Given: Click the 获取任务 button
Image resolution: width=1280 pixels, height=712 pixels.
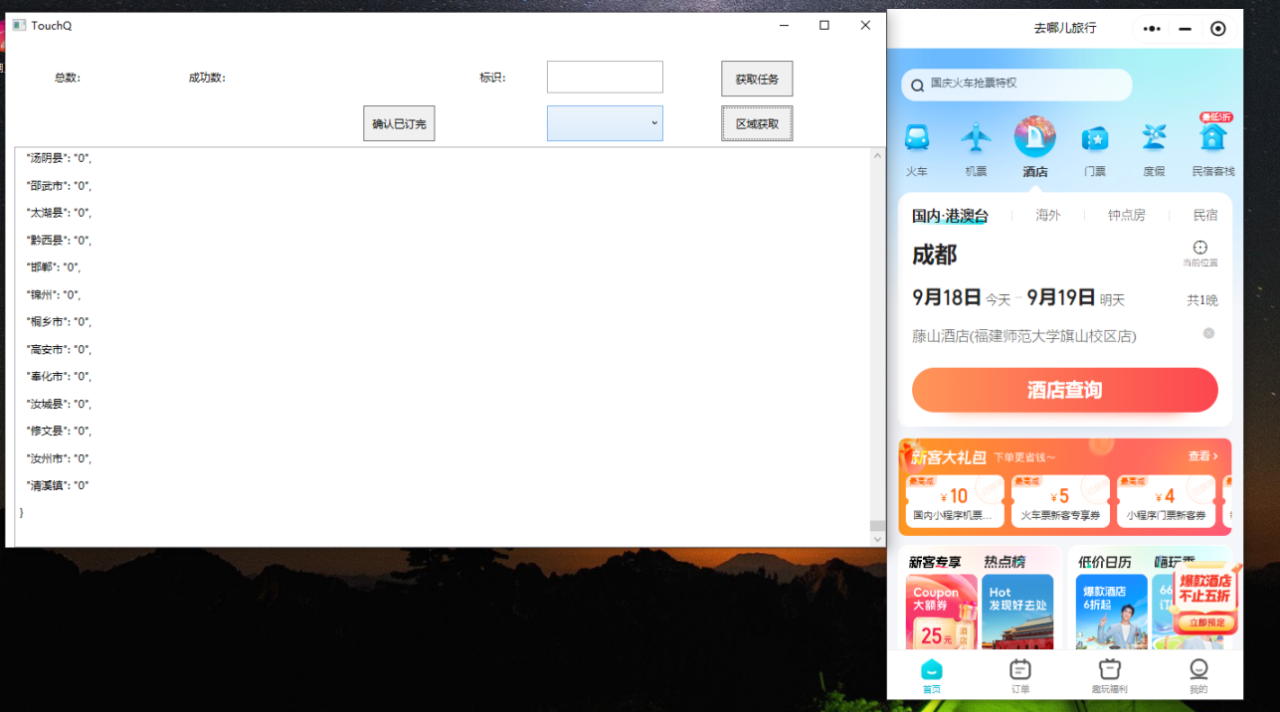Looking at the screenshot, I should pyautogui.click(x=757, y=79).
